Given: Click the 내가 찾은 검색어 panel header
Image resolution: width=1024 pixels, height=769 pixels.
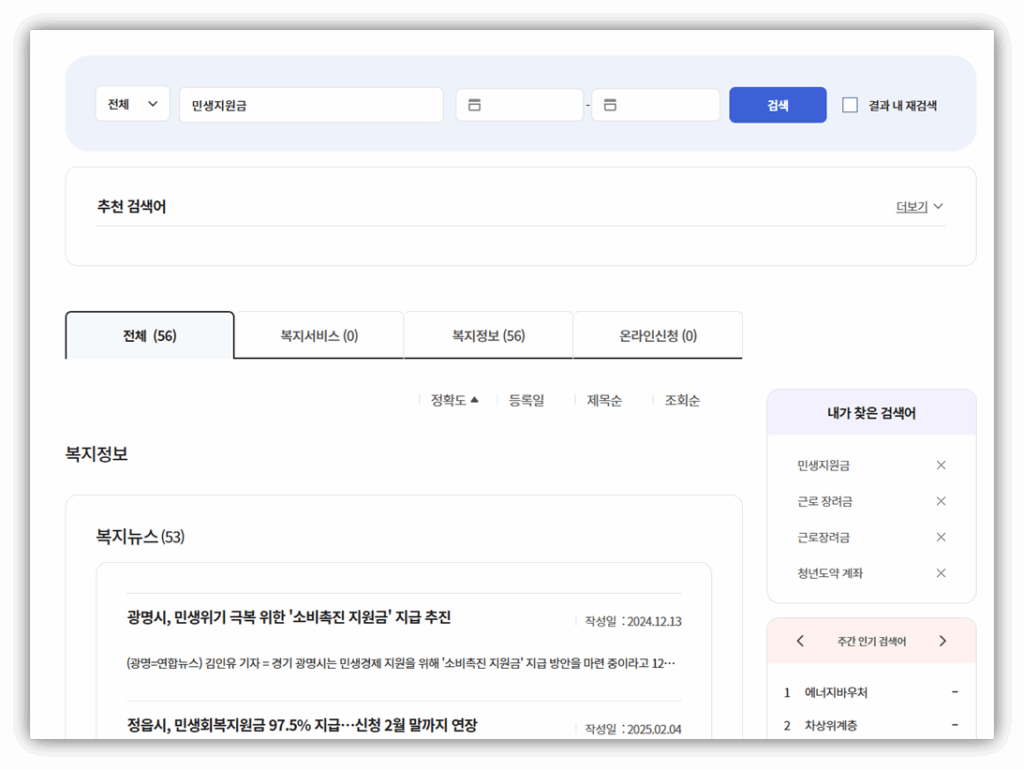Looking at the screenshot, I should click(x=871, y=413).
